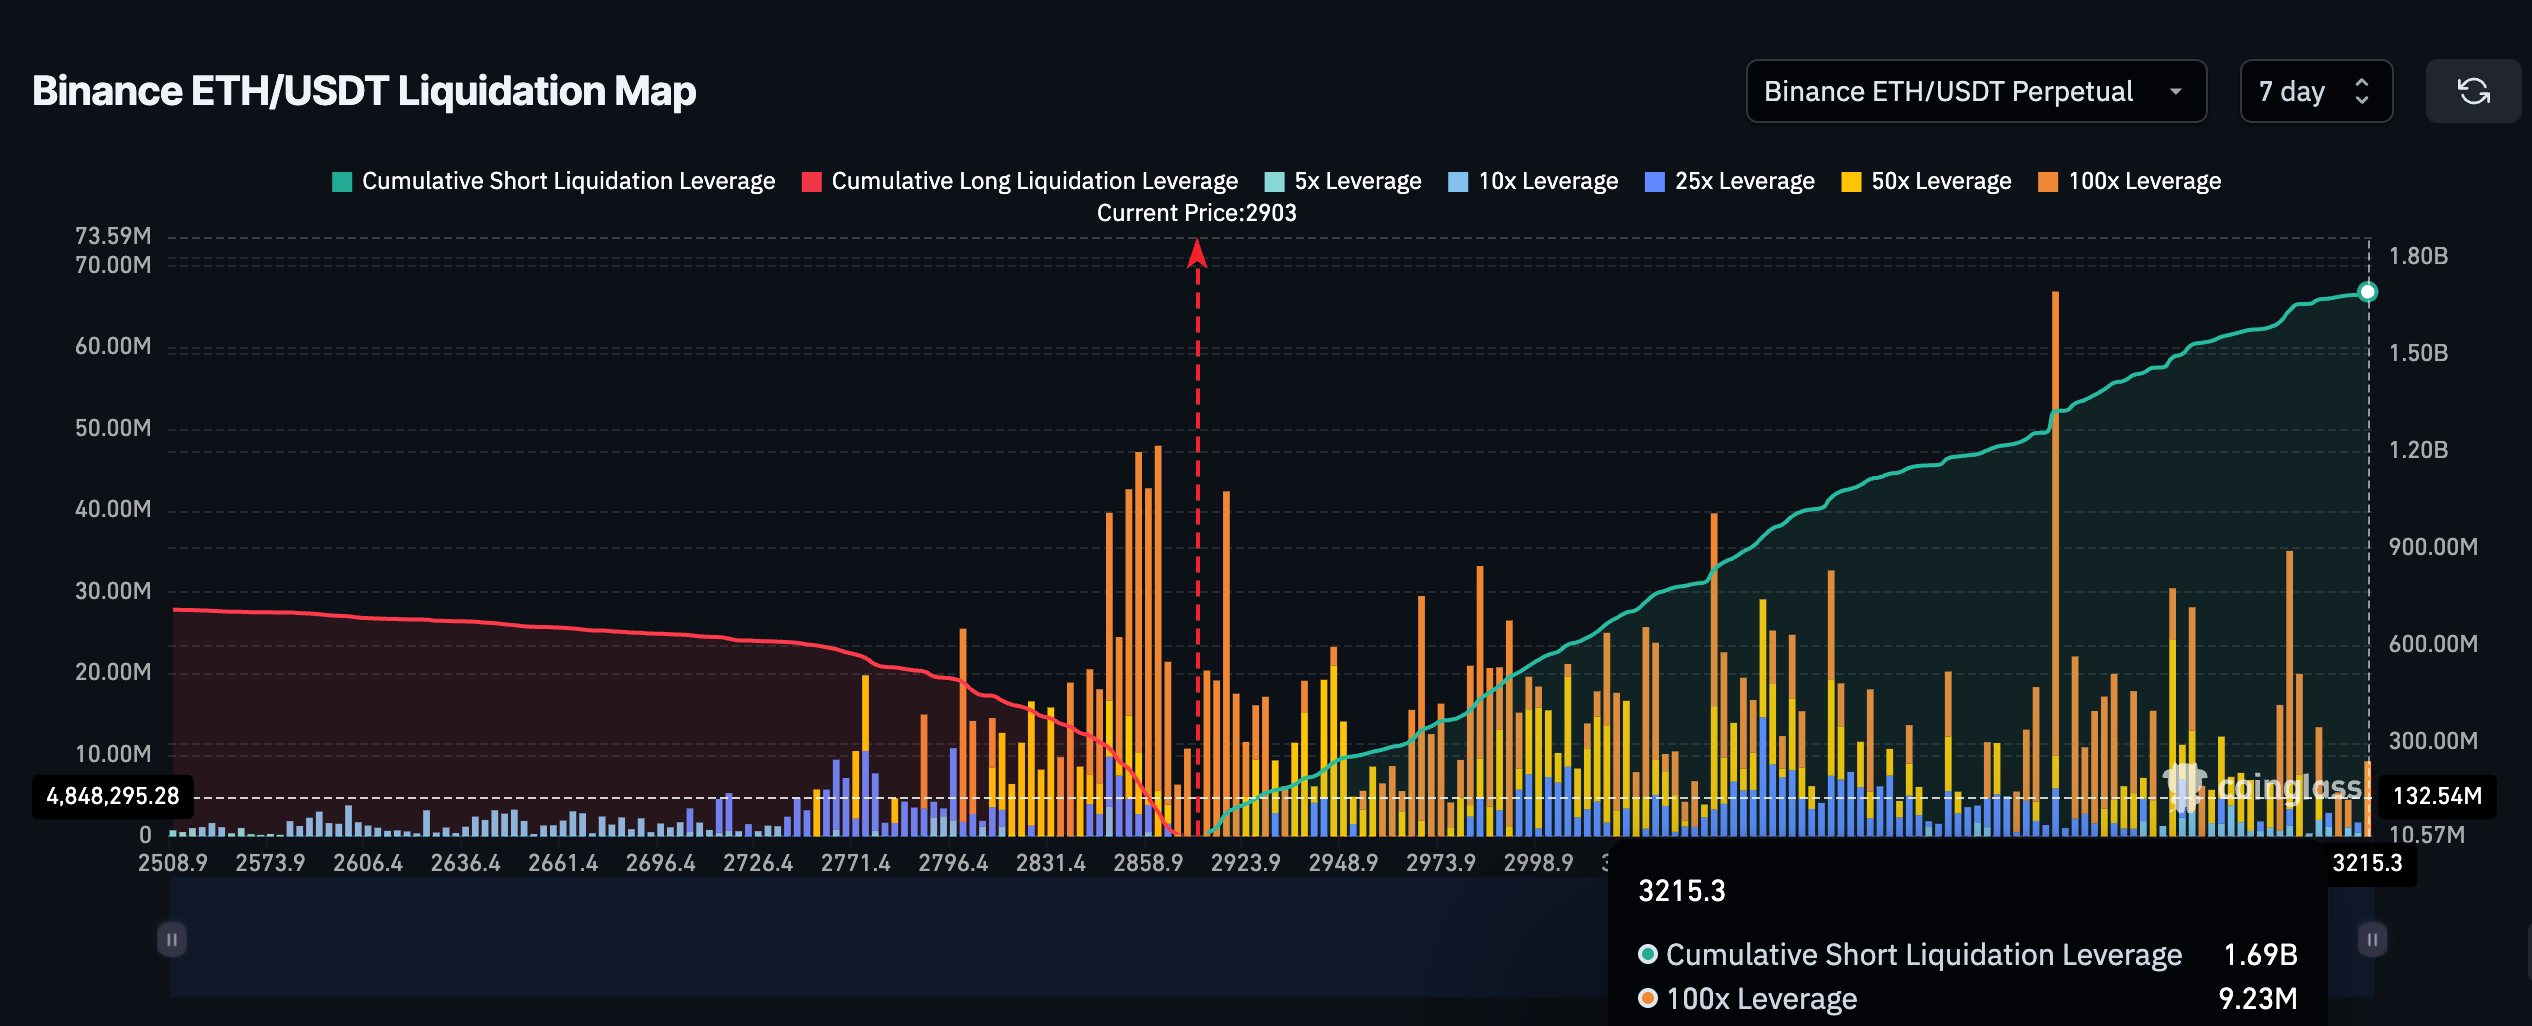
Task: Click the green dot beside Cumulative Short tooltip entry
Action: [1647, 955]
